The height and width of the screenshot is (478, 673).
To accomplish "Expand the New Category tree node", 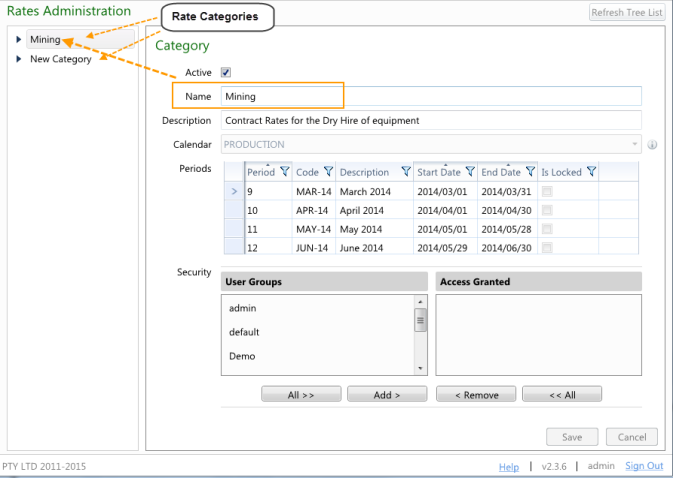I will pos(18,59).
